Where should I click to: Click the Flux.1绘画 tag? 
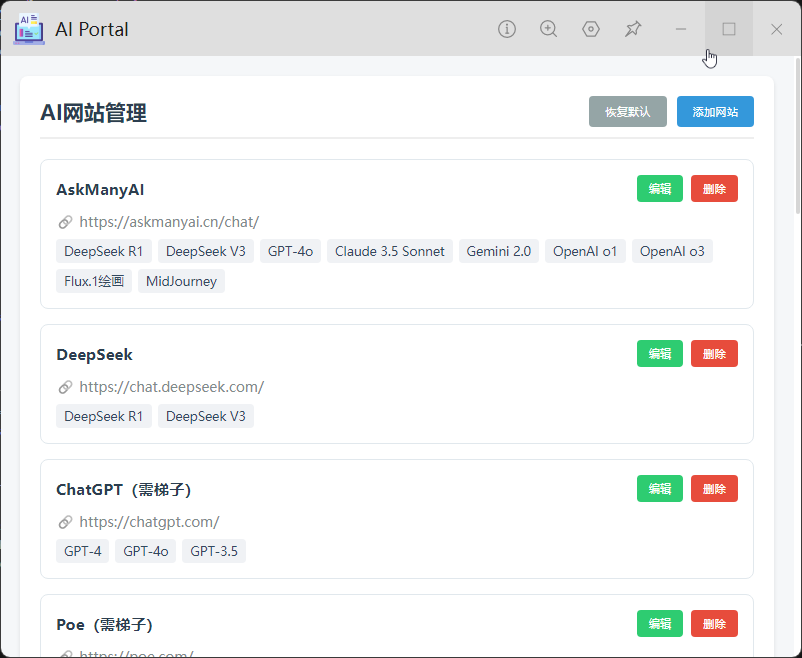(x=94, y=281)
